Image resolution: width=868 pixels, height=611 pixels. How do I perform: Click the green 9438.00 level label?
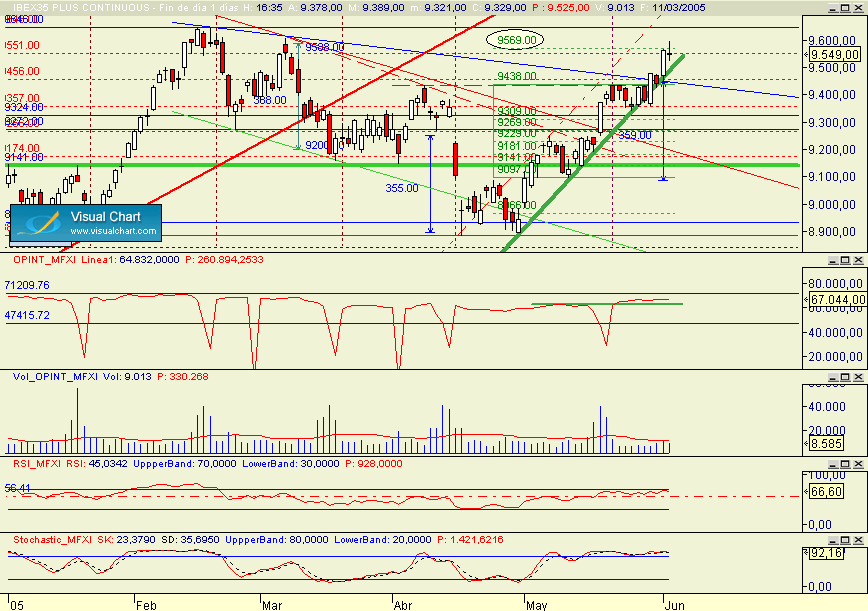516,76
